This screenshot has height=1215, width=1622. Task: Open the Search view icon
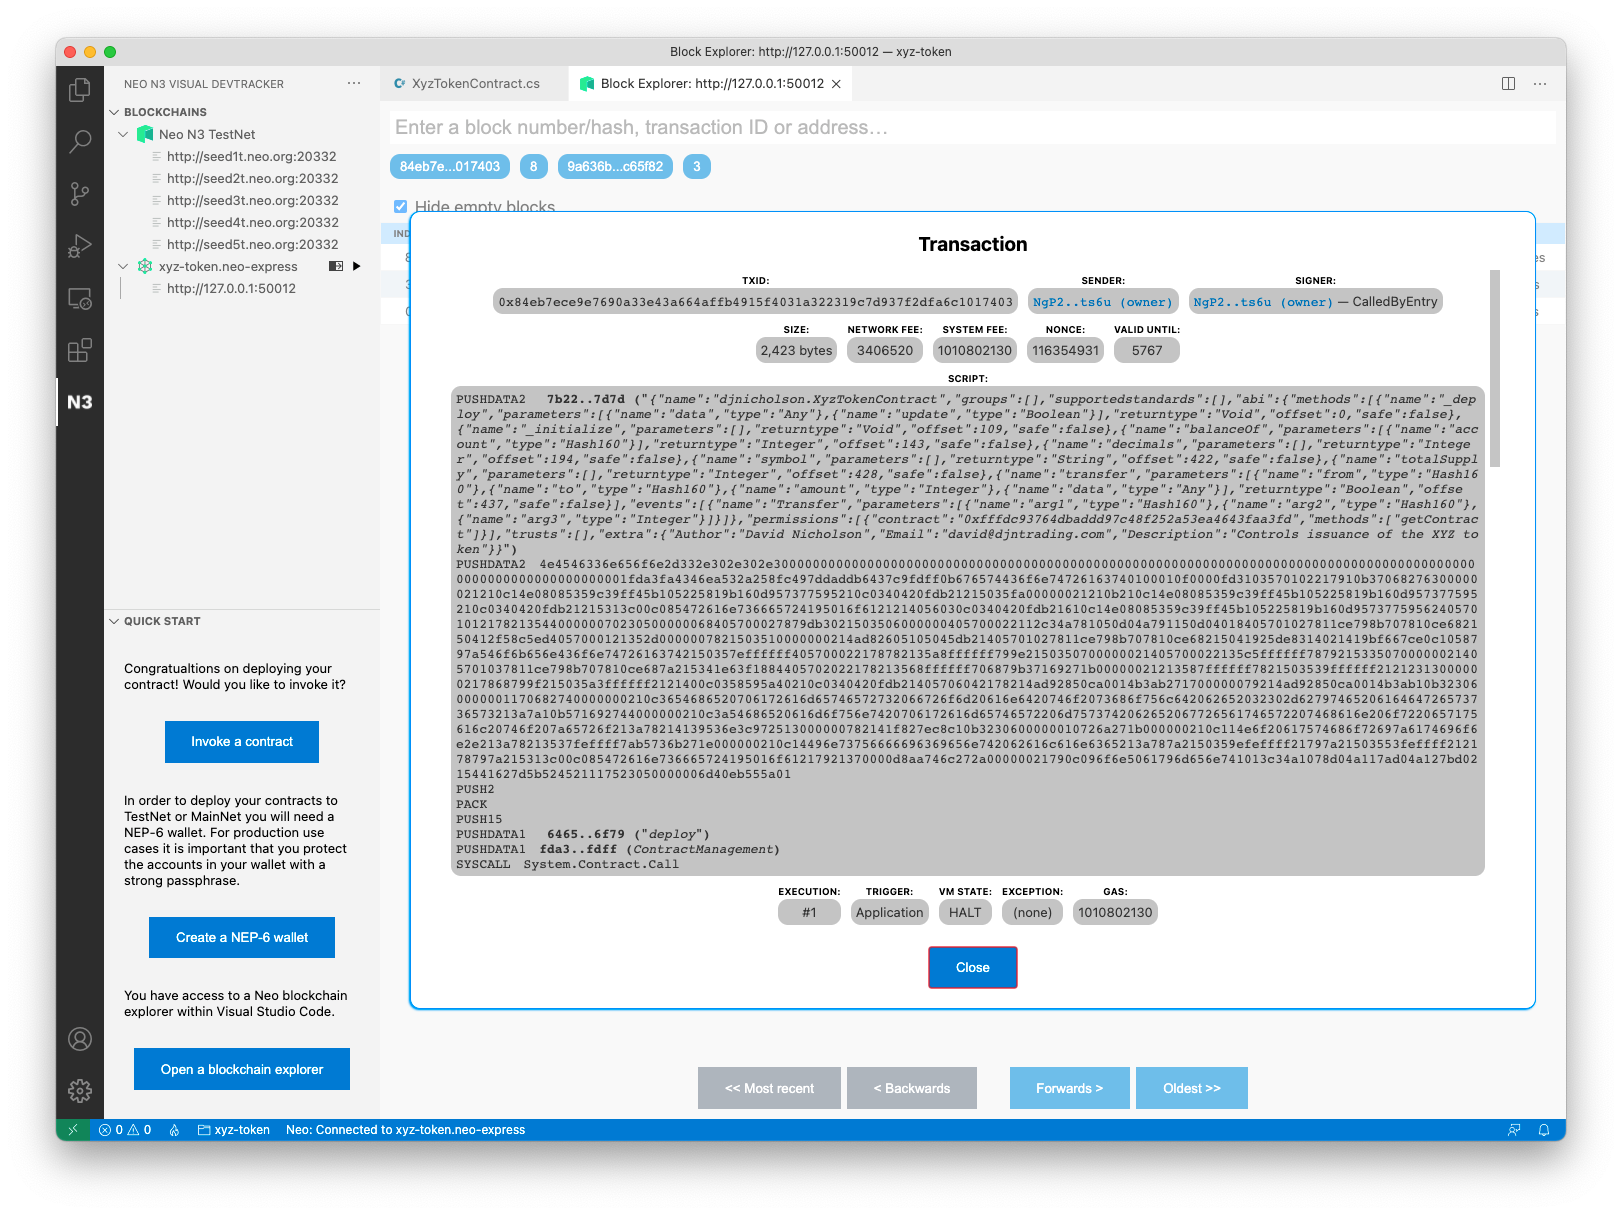[x=80, y=142]
